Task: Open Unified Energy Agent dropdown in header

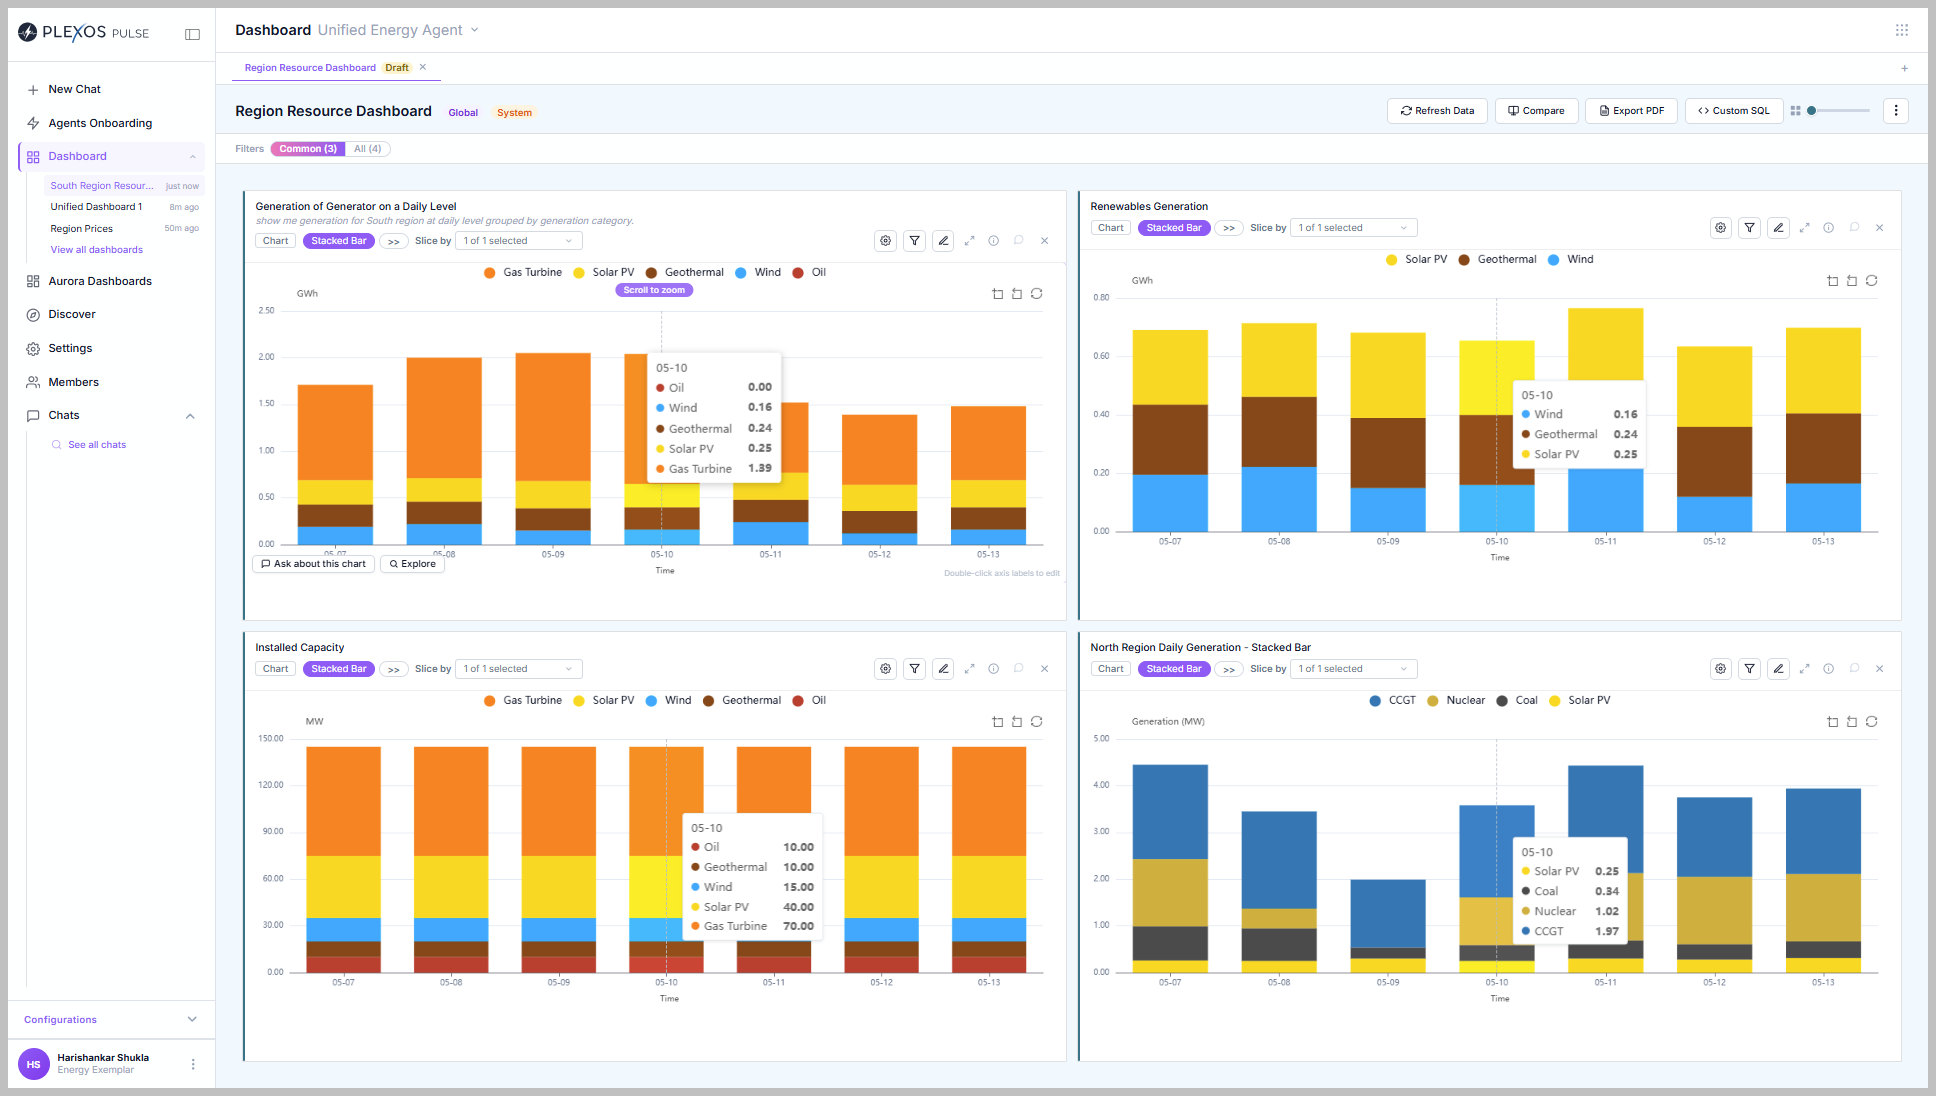Action: coord(398,30)
